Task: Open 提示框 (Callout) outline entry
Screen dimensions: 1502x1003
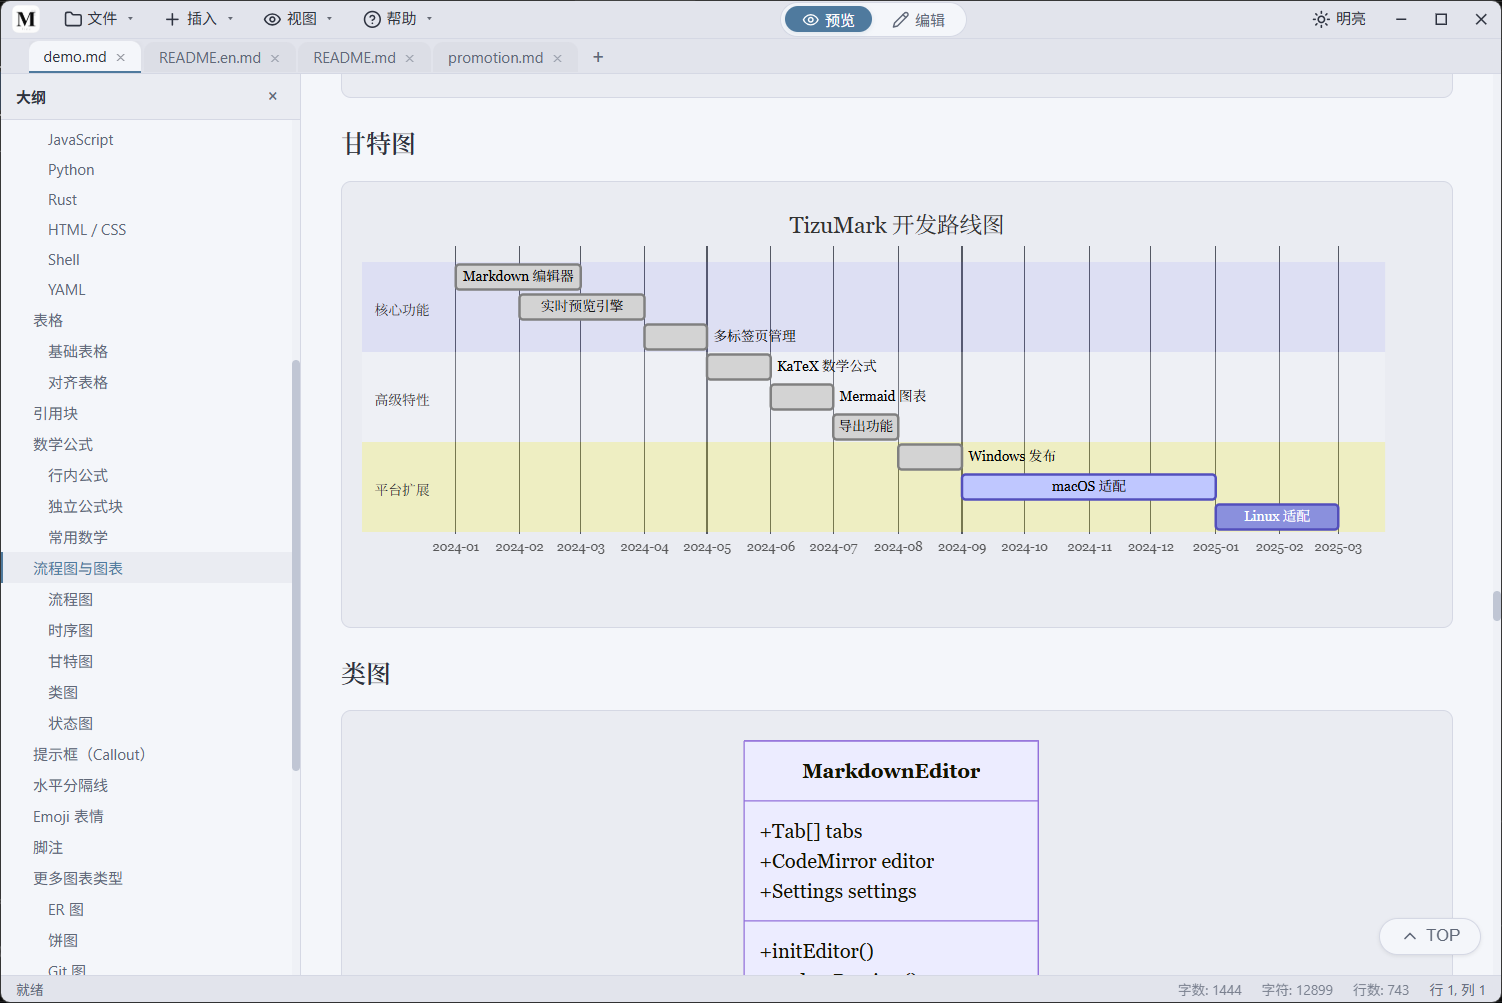Action: (x=89, y=754)
